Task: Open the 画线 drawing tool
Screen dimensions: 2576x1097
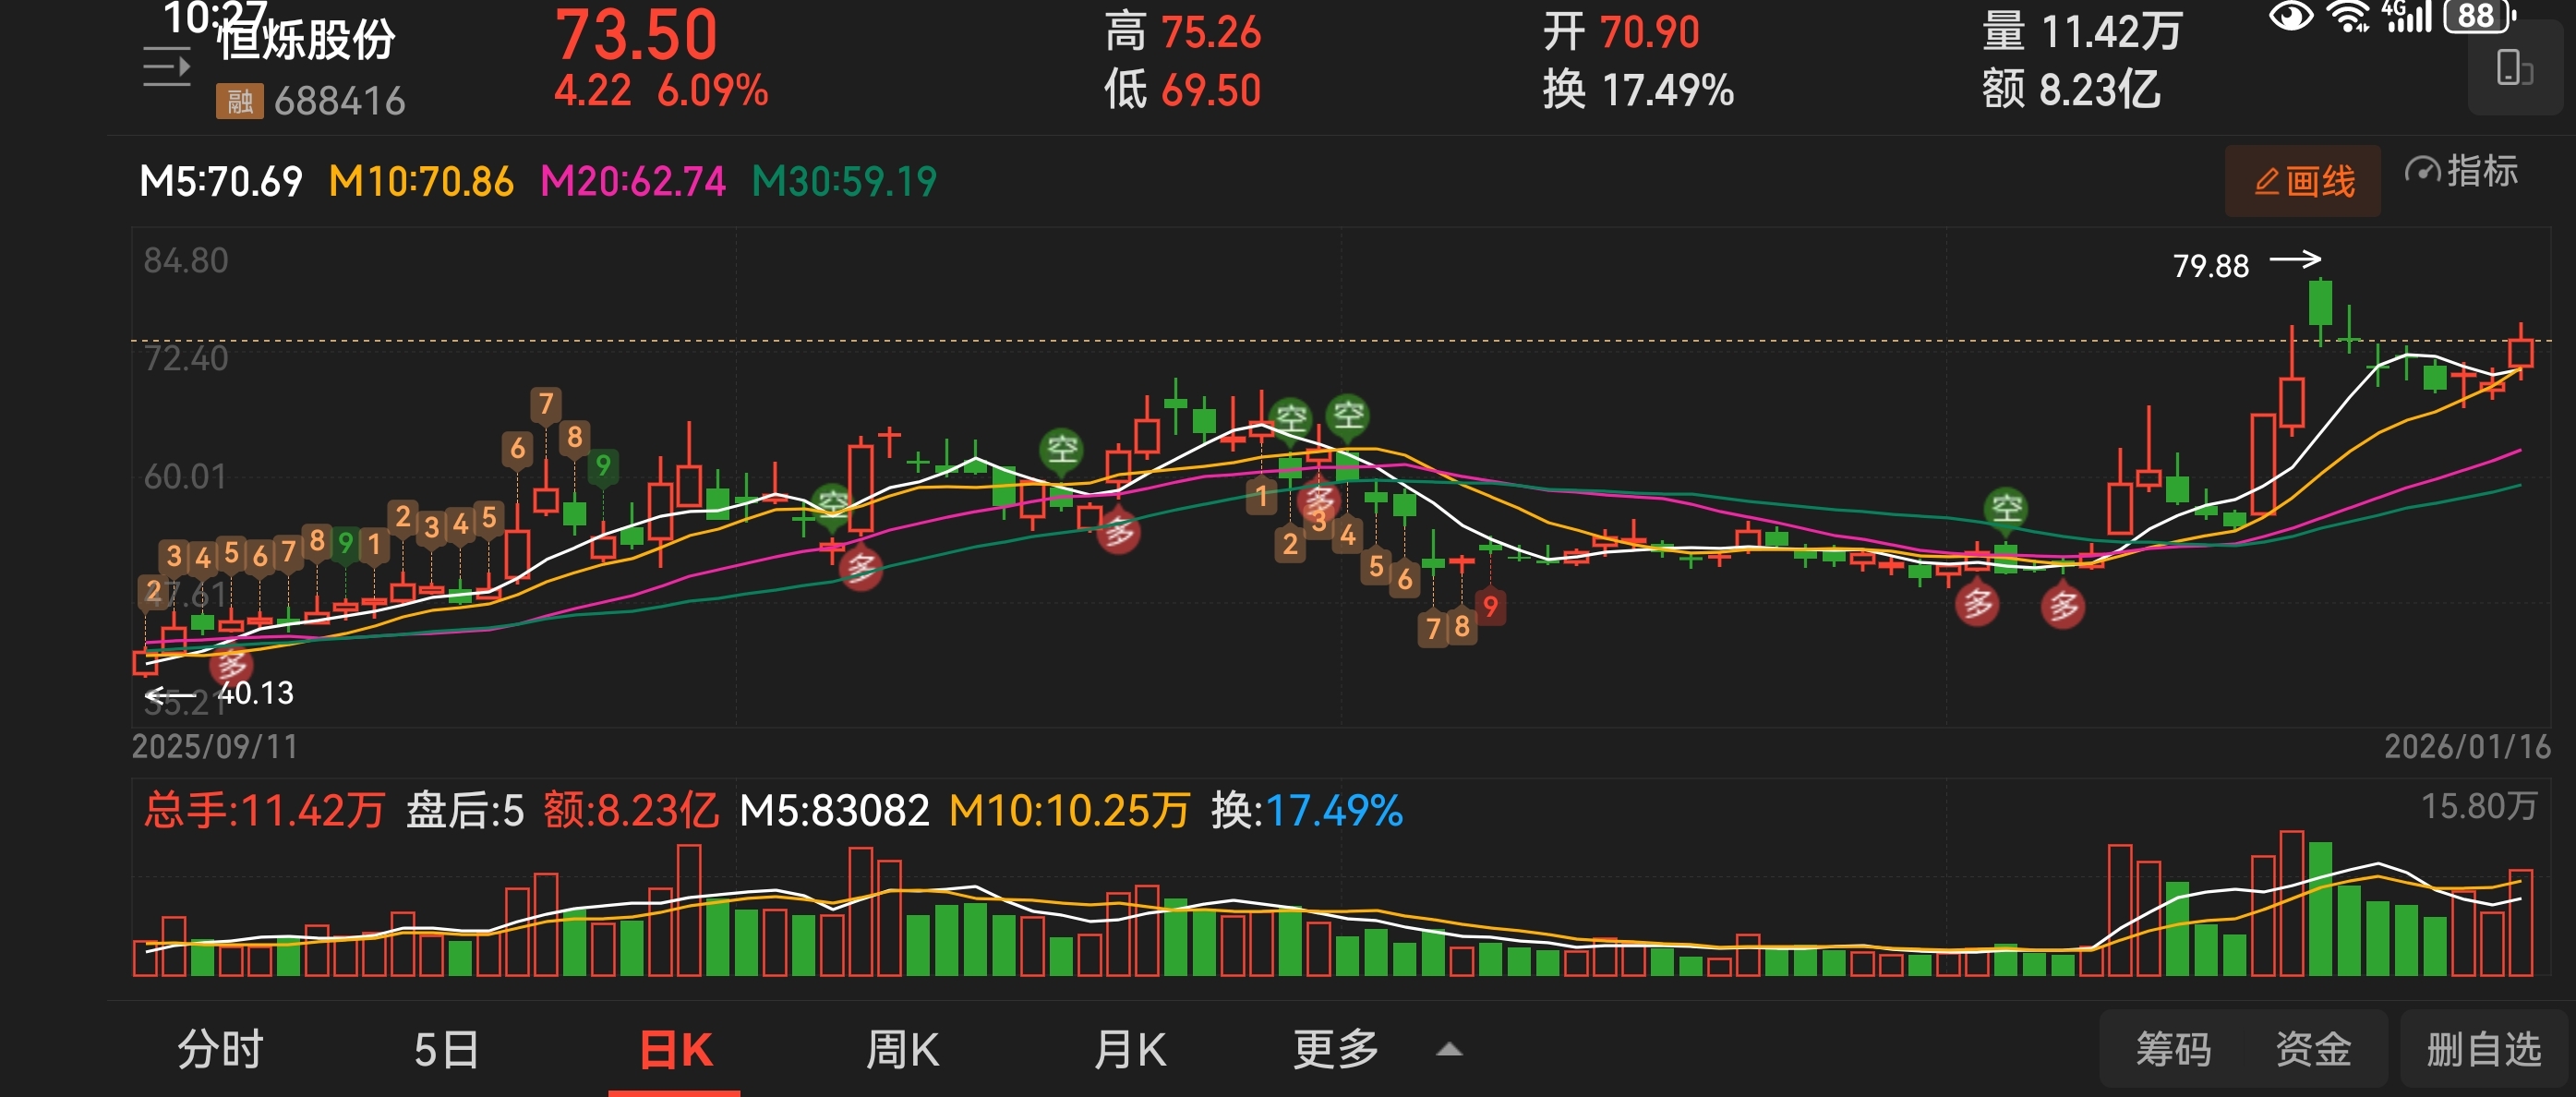Action: pyautogui.click(x=2303, y=181)
